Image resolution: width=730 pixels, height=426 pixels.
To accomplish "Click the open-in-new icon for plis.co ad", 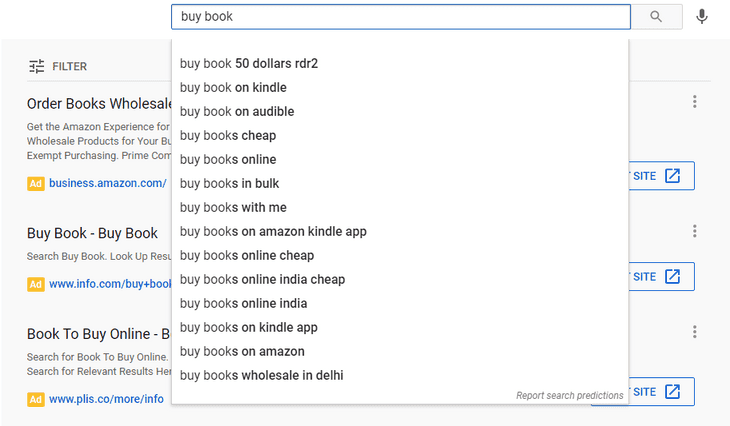I will pos(672,391).
